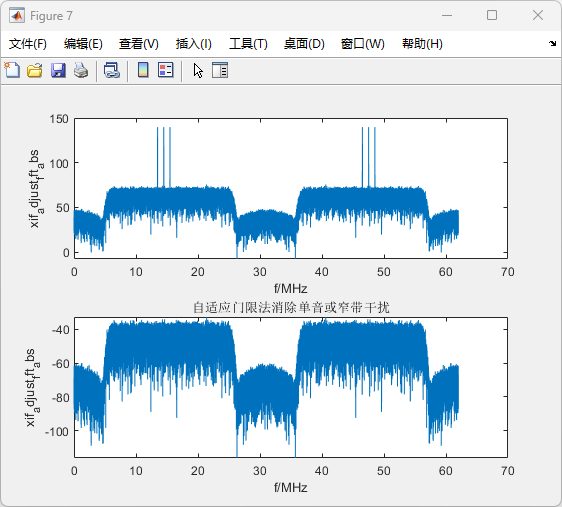The width and height of the screenshot is (562, 507).
Task: Open the 文件(F) menu
Action: [x=28, y=44]
